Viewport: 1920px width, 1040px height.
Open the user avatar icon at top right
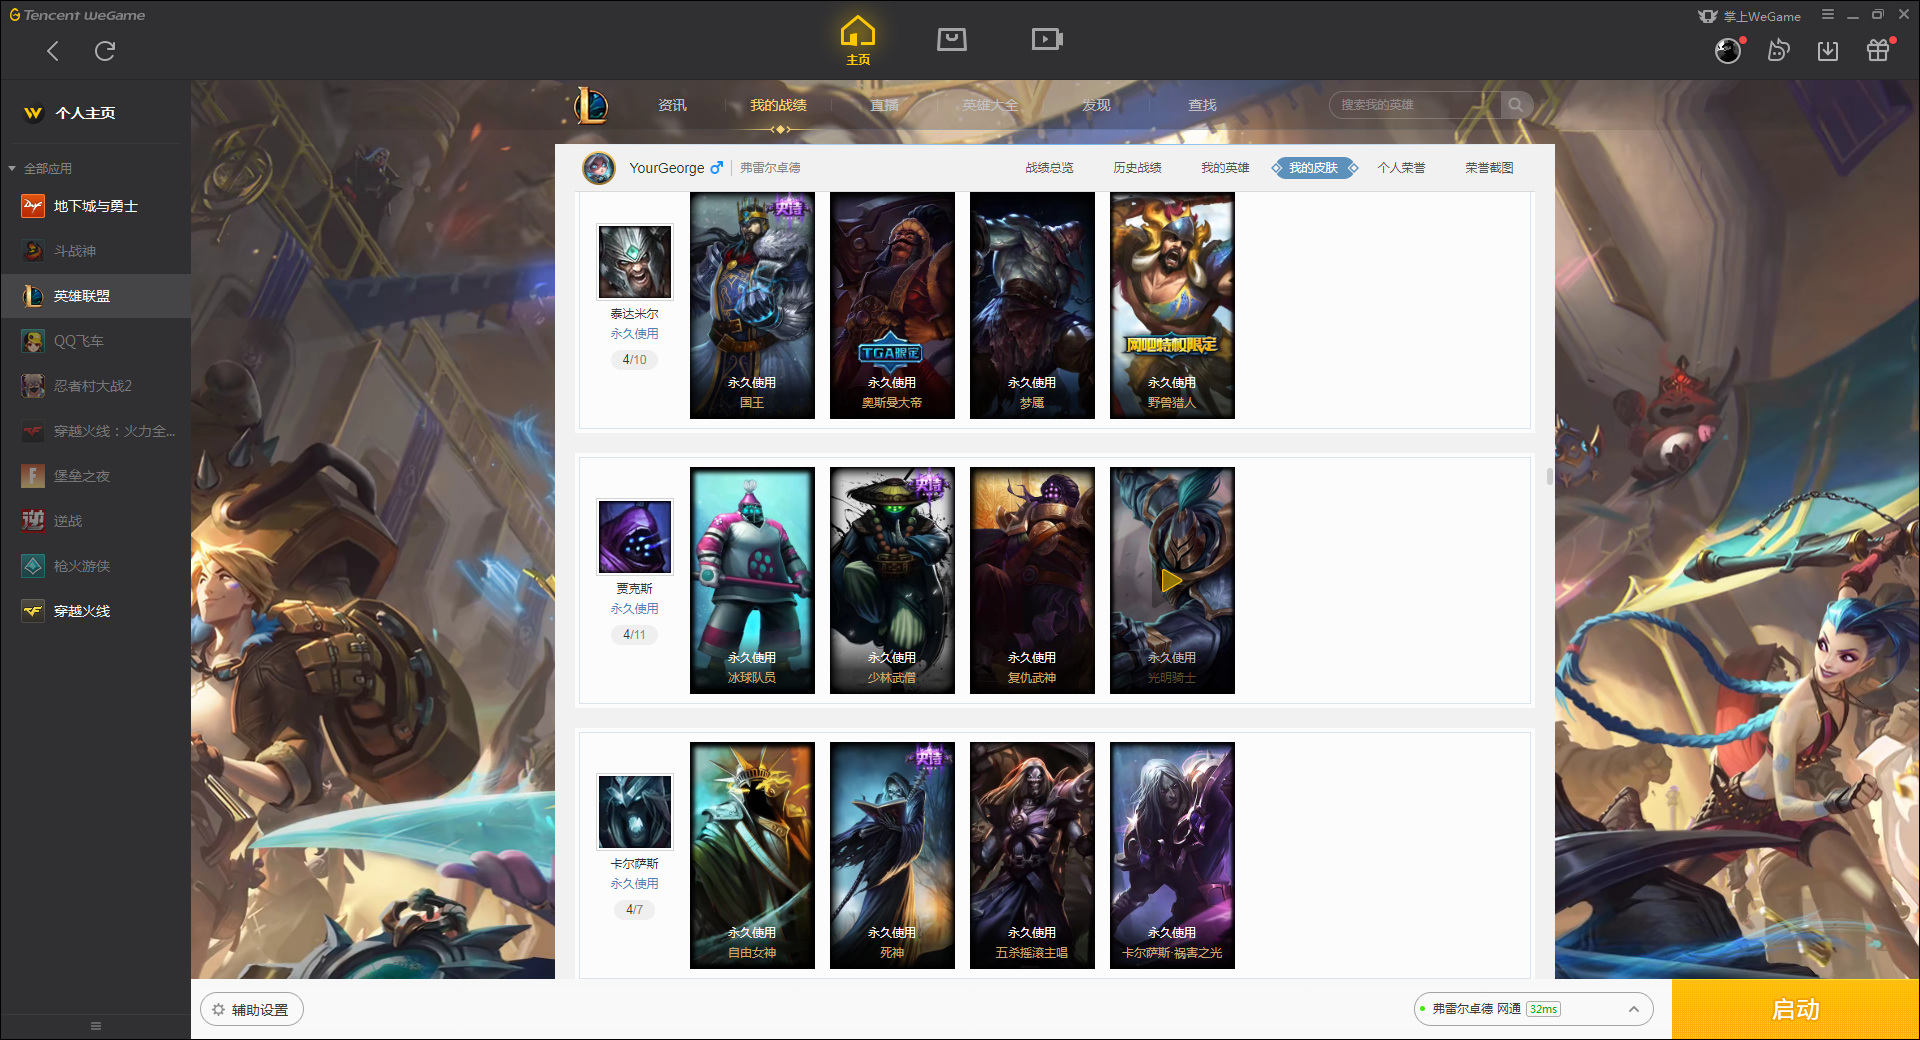pyautogui.click(x=1728, y=50)
